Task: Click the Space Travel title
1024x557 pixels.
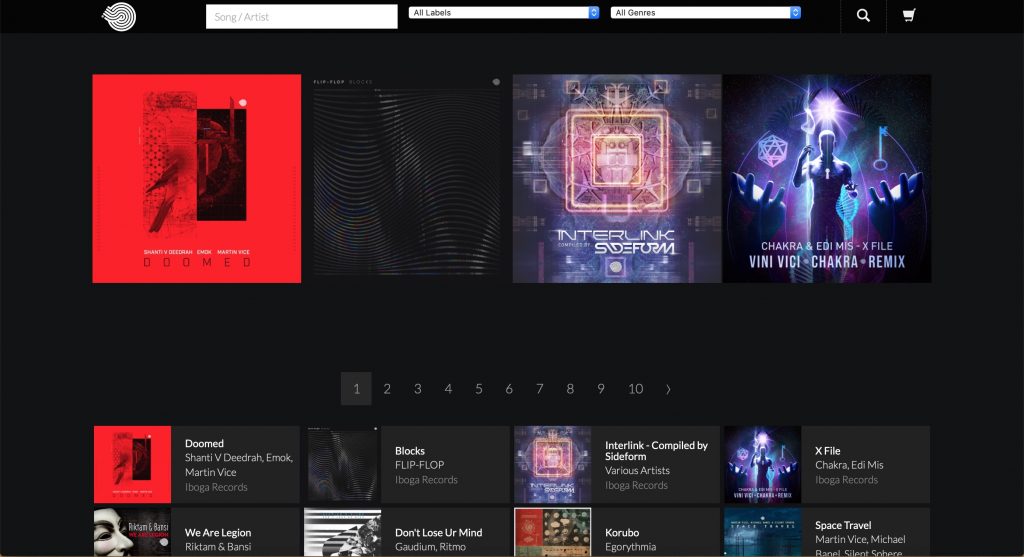Action: tap(843, 526)
